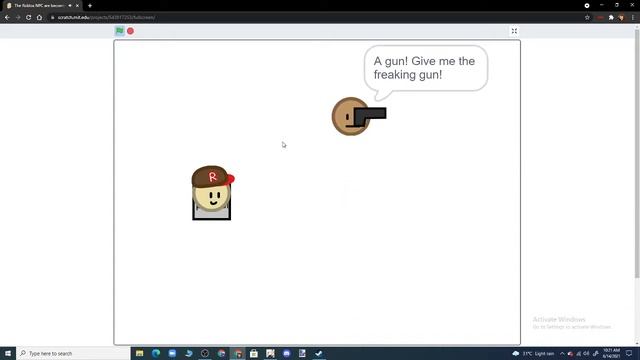Open the volume control in system tray
The image size is (640, 360).
587,353
